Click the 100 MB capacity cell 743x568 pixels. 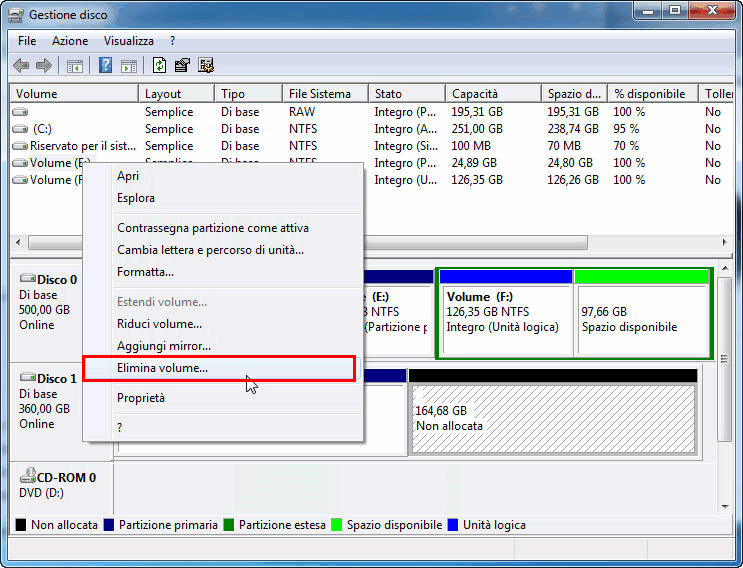click(471, 146)
